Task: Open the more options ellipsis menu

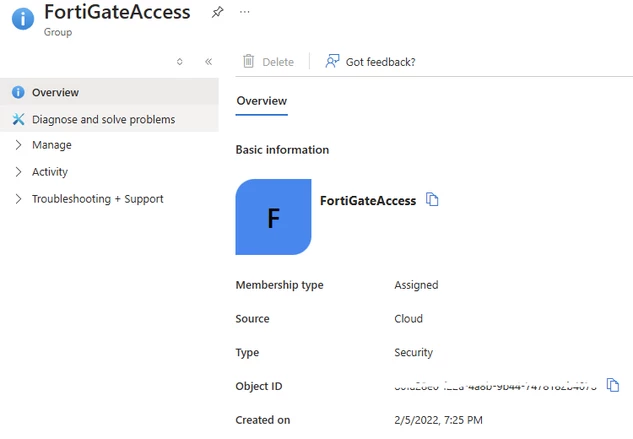Action: (x=244, y=12)
